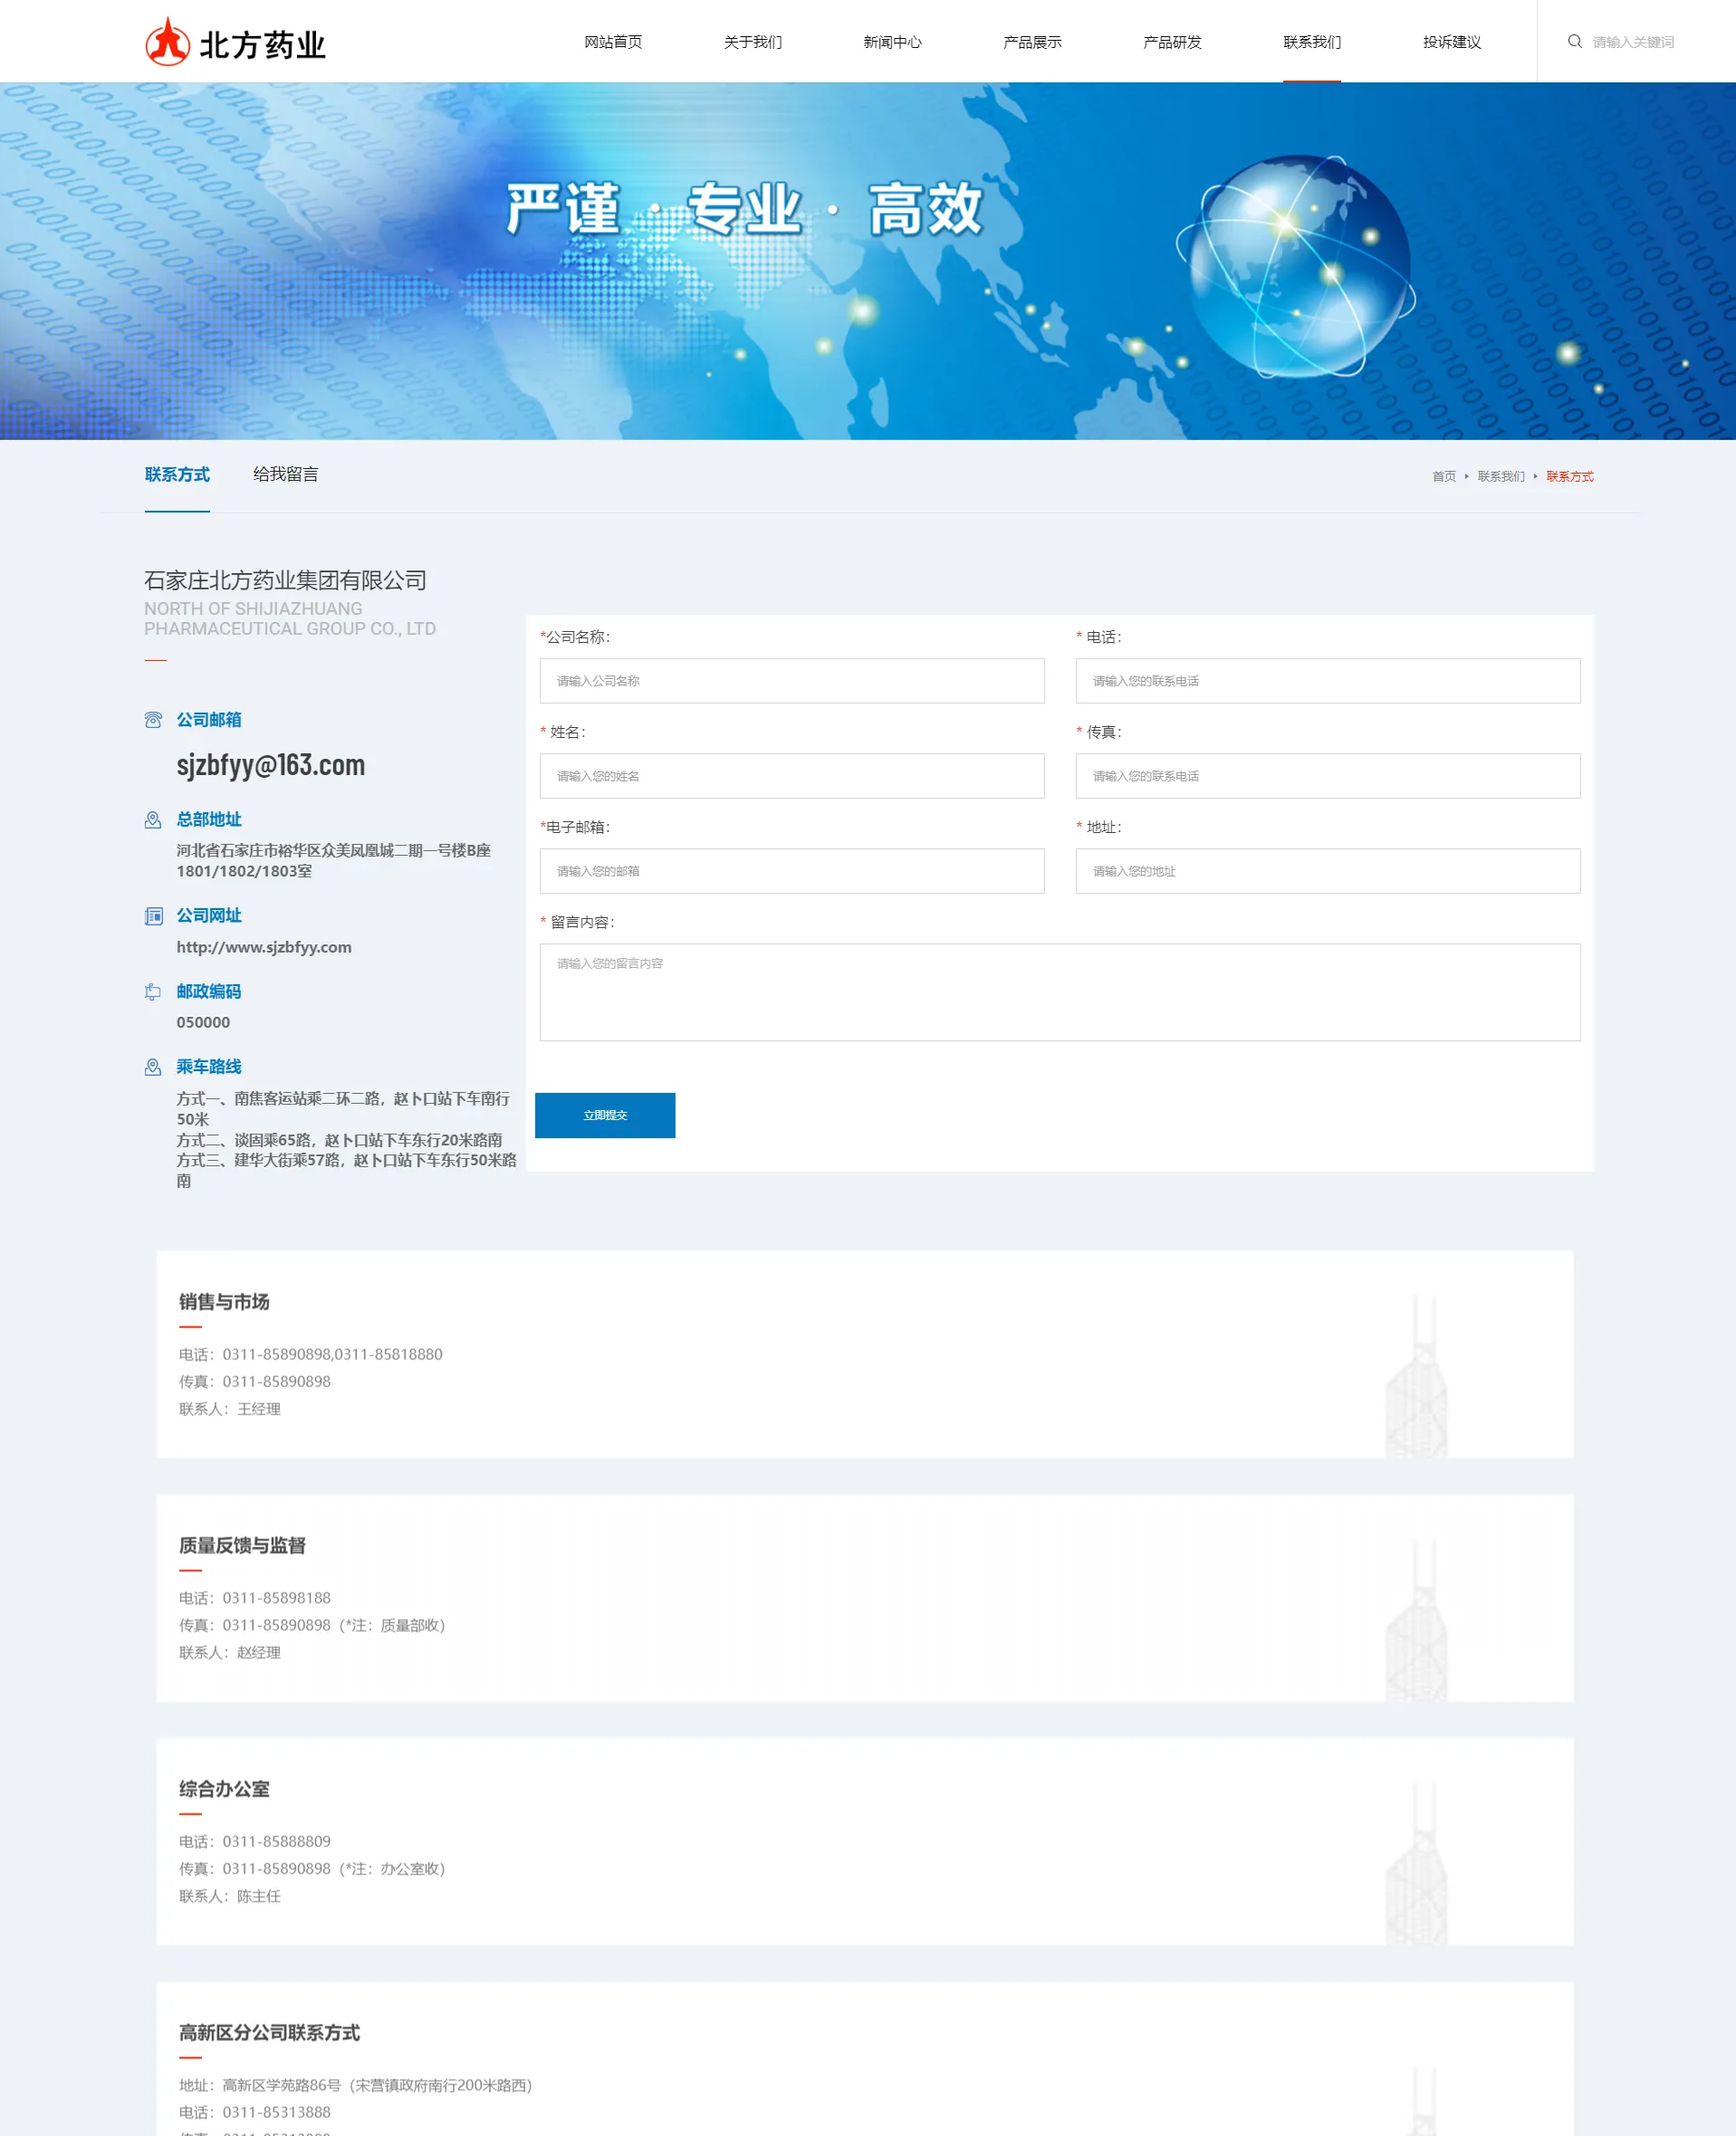Focus the 电子邮箱 input field
The height and width of the screenshot is (2136, 1736).
(792, 871)
